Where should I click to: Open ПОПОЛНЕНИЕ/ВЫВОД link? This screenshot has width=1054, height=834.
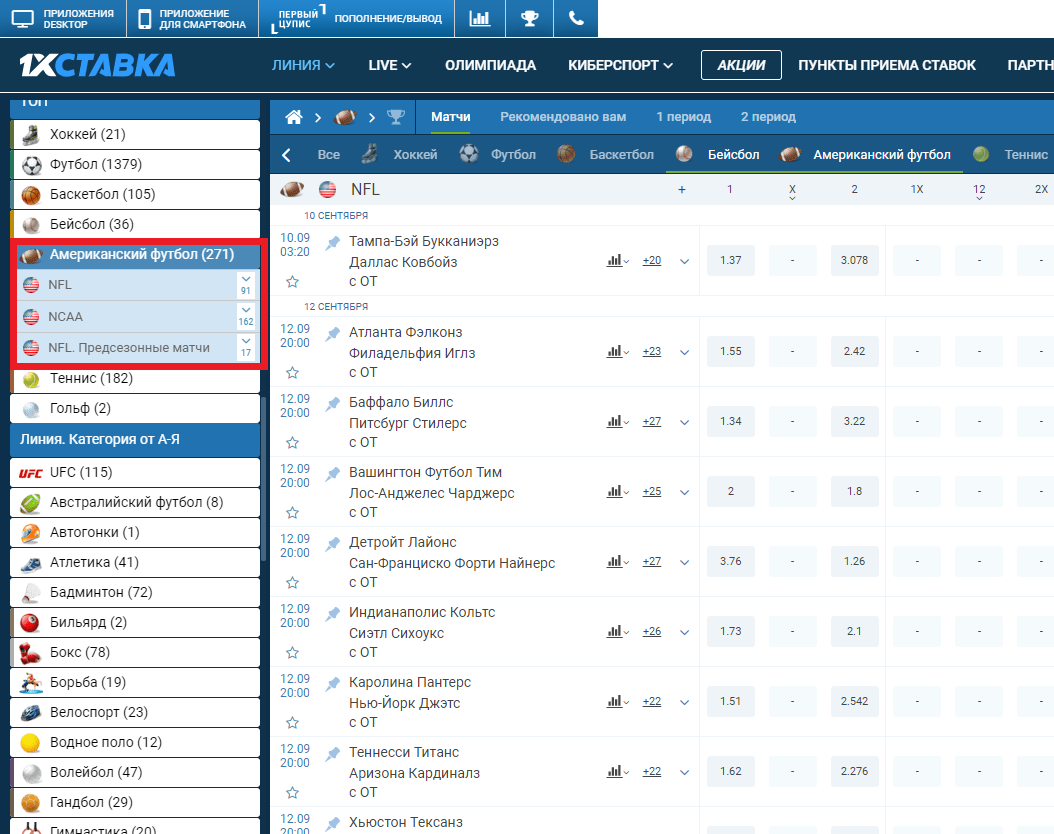388,19
